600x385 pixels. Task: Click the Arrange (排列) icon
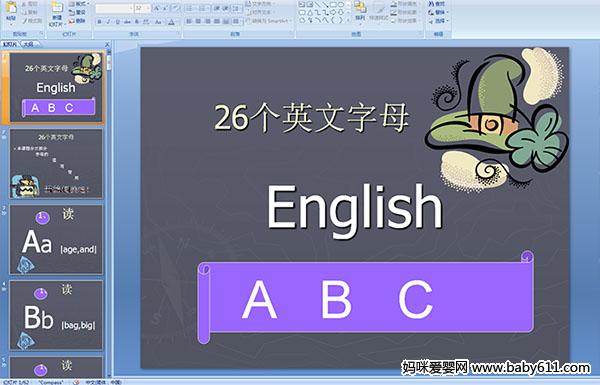tap(360, 7)
